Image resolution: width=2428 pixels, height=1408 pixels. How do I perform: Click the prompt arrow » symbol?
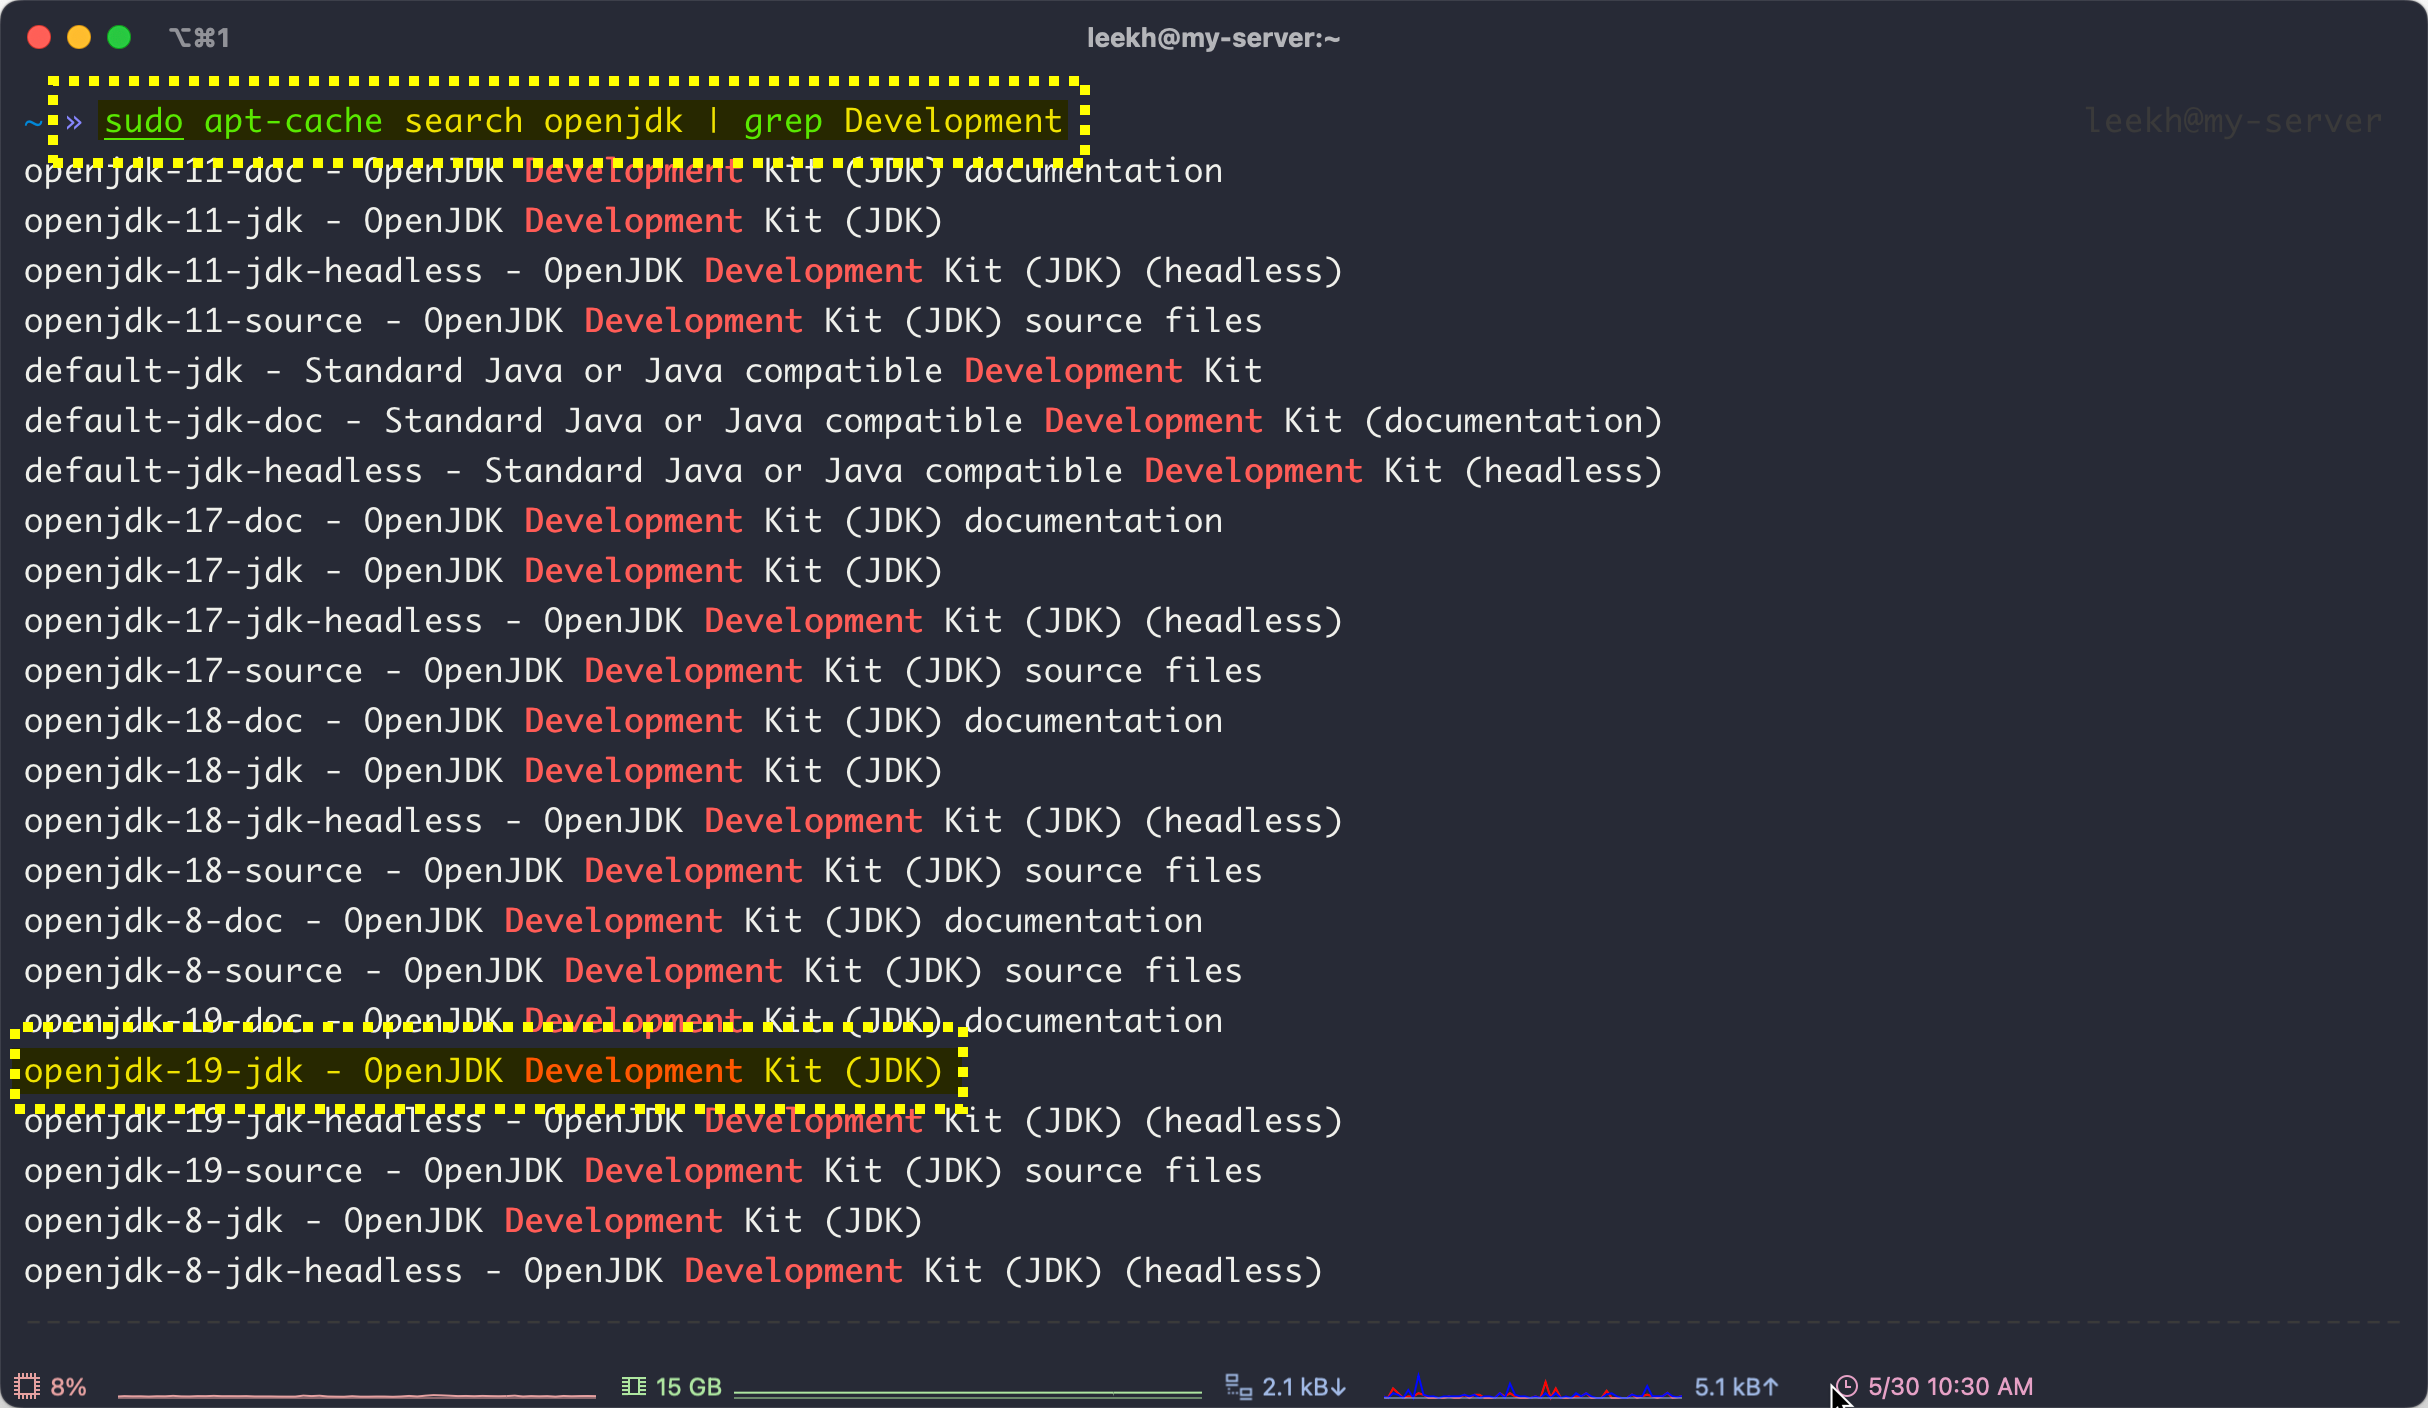pyautogui.click(x=74, y=122)
